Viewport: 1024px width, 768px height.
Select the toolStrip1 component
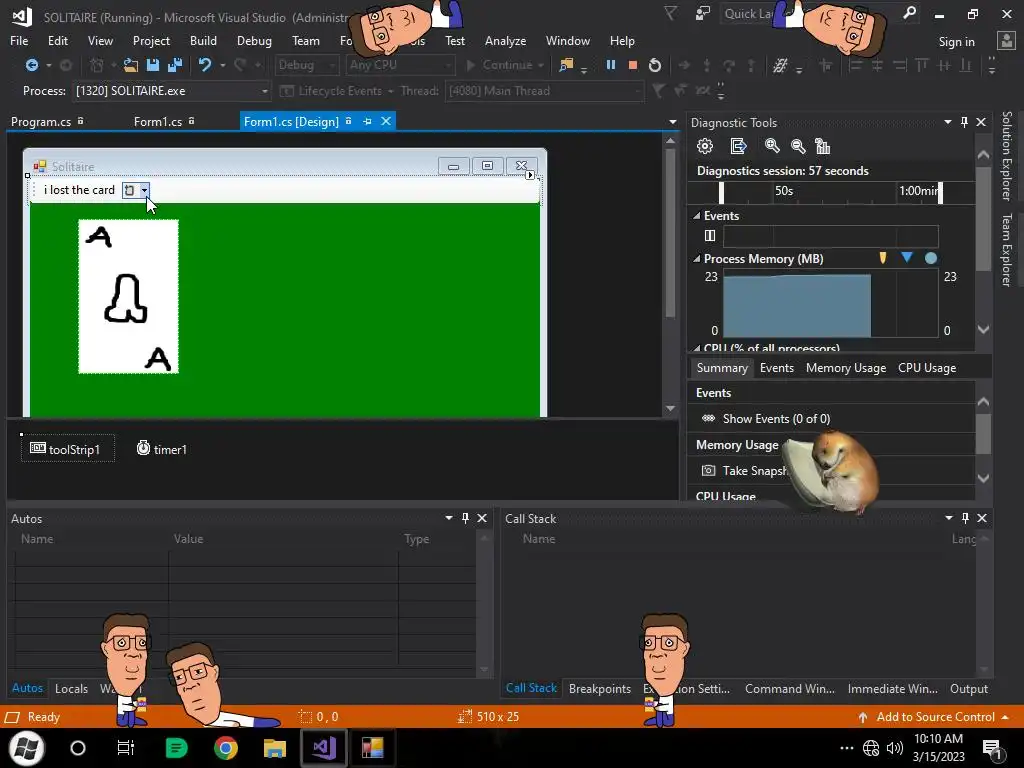[x=67, y=449]
